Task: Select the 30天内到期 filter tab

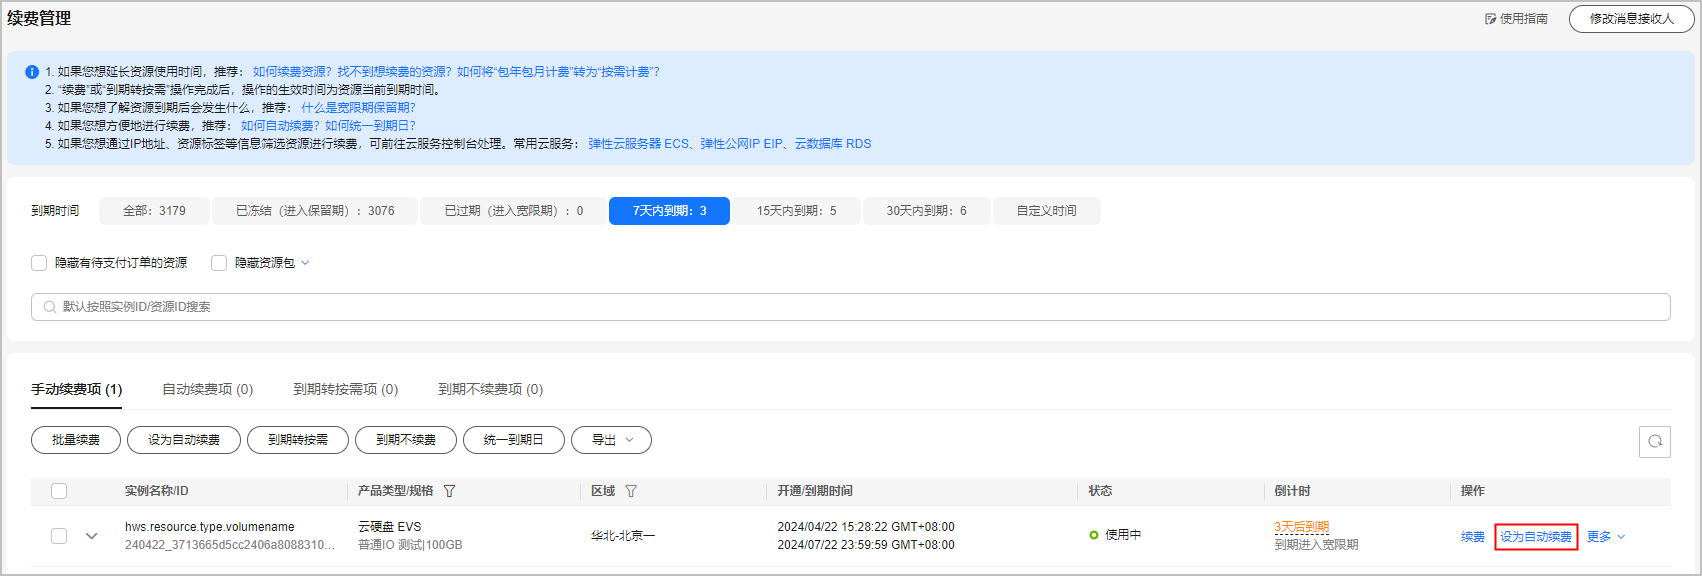Action: 926,211
